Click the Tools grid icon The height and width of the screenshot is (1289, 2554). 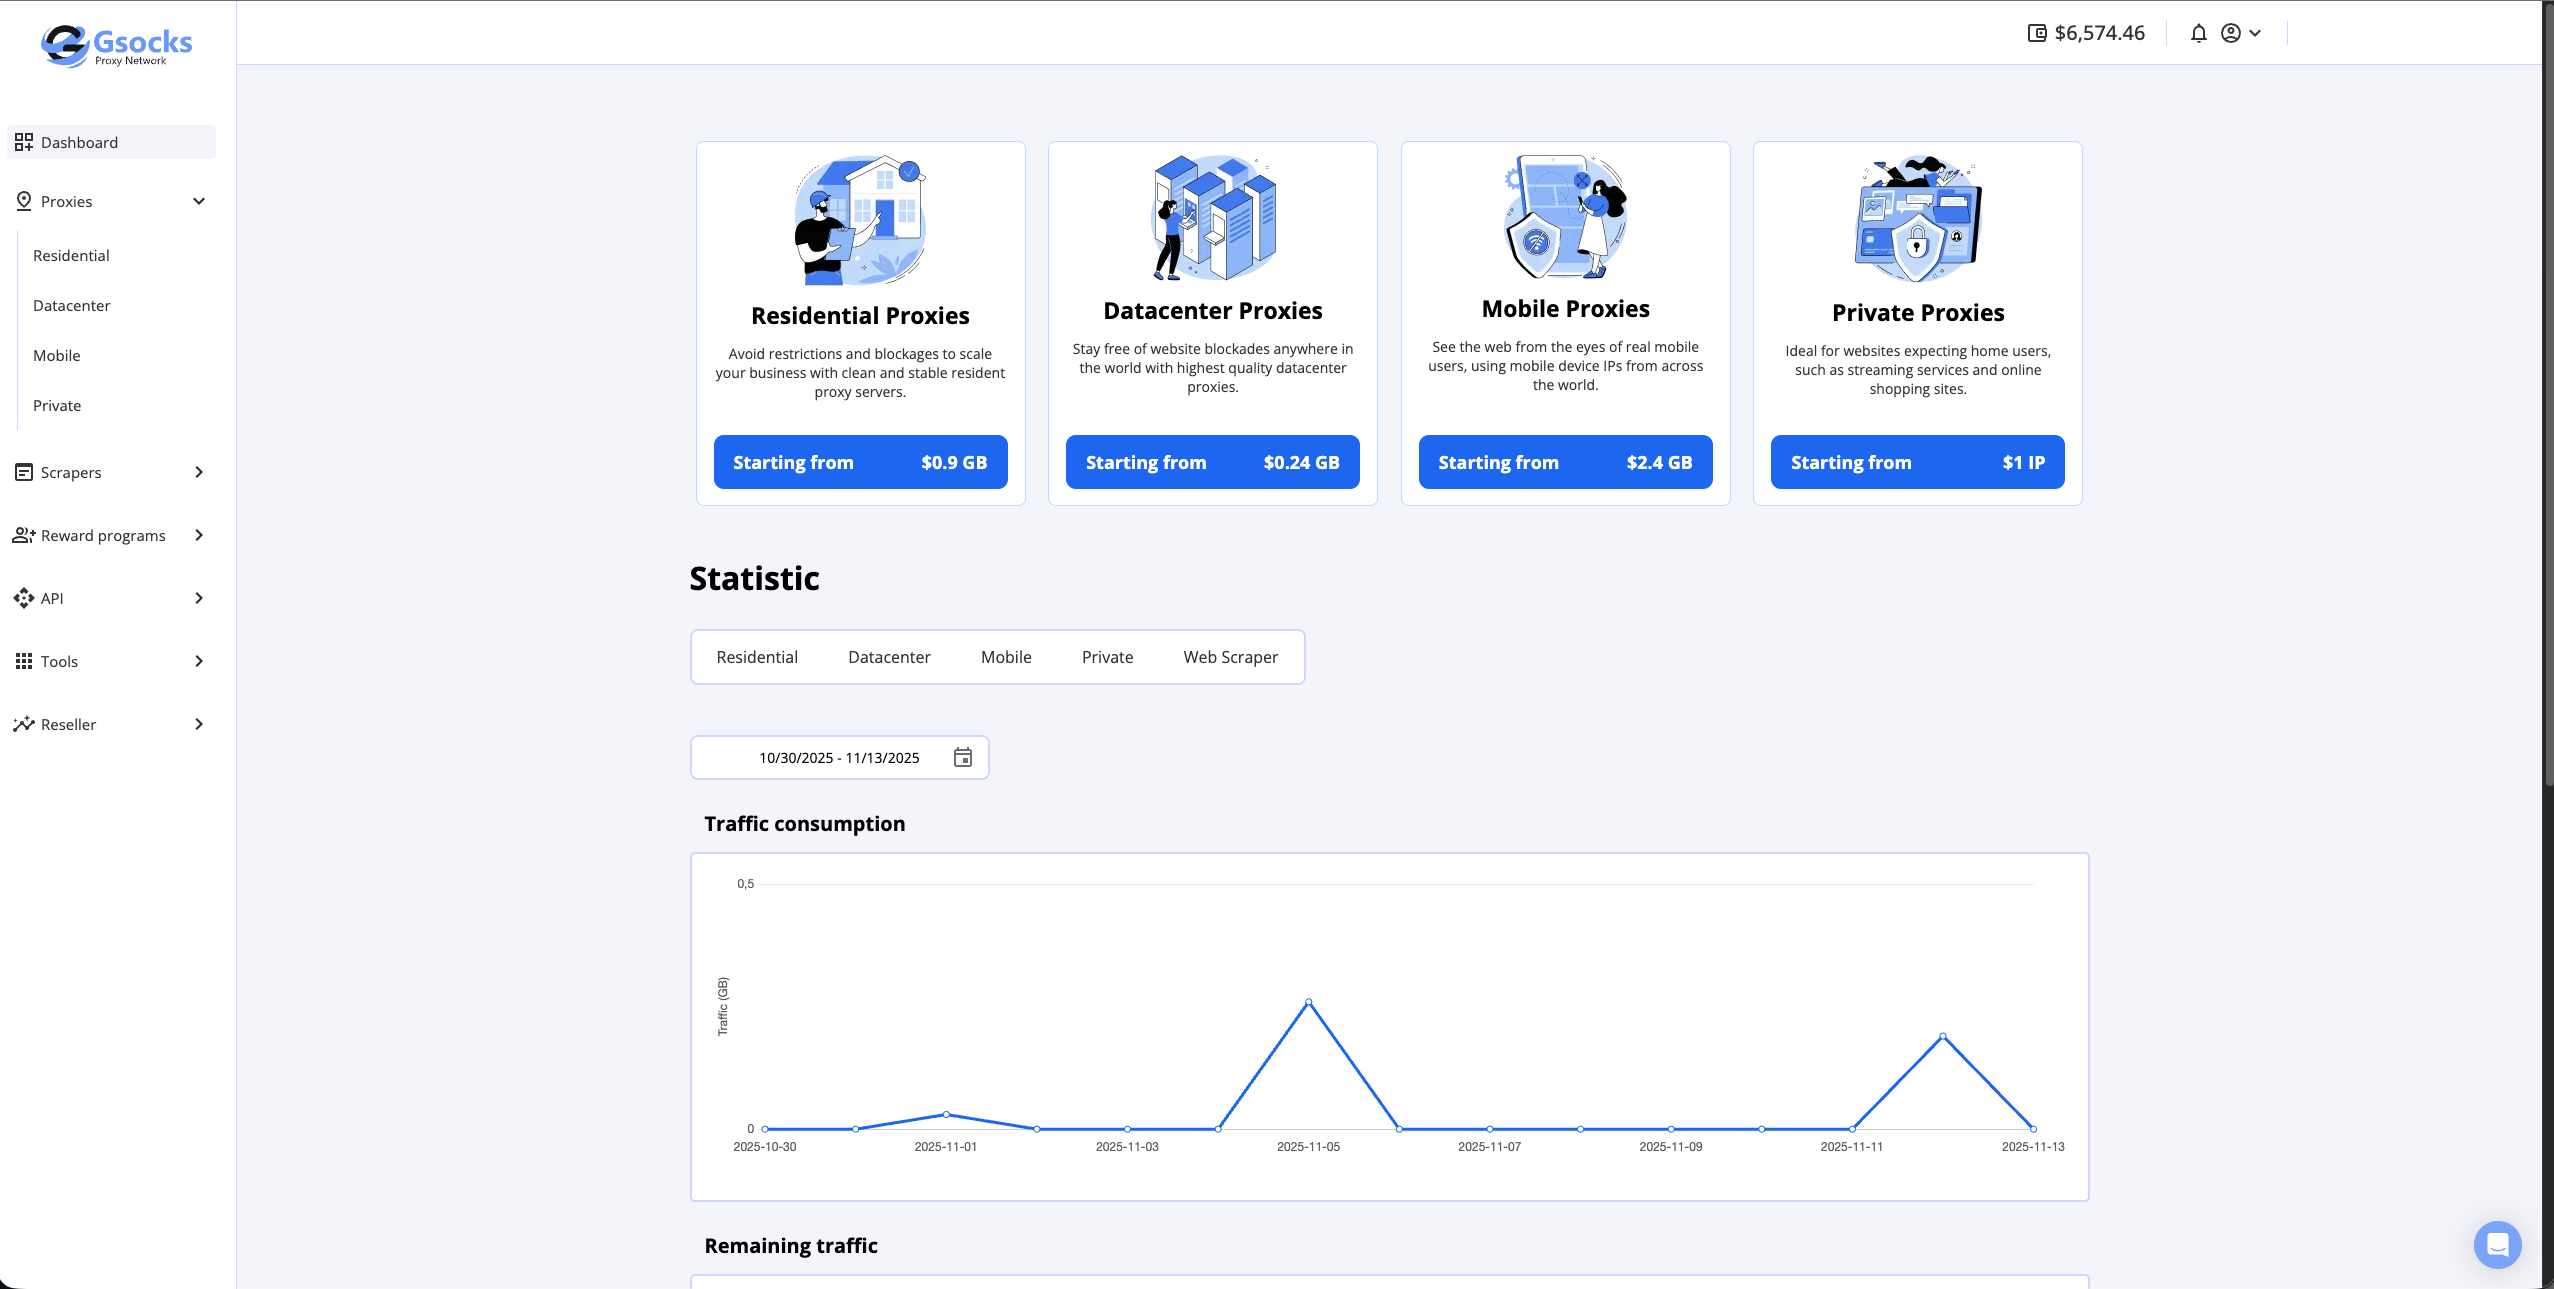click(24, 661)
